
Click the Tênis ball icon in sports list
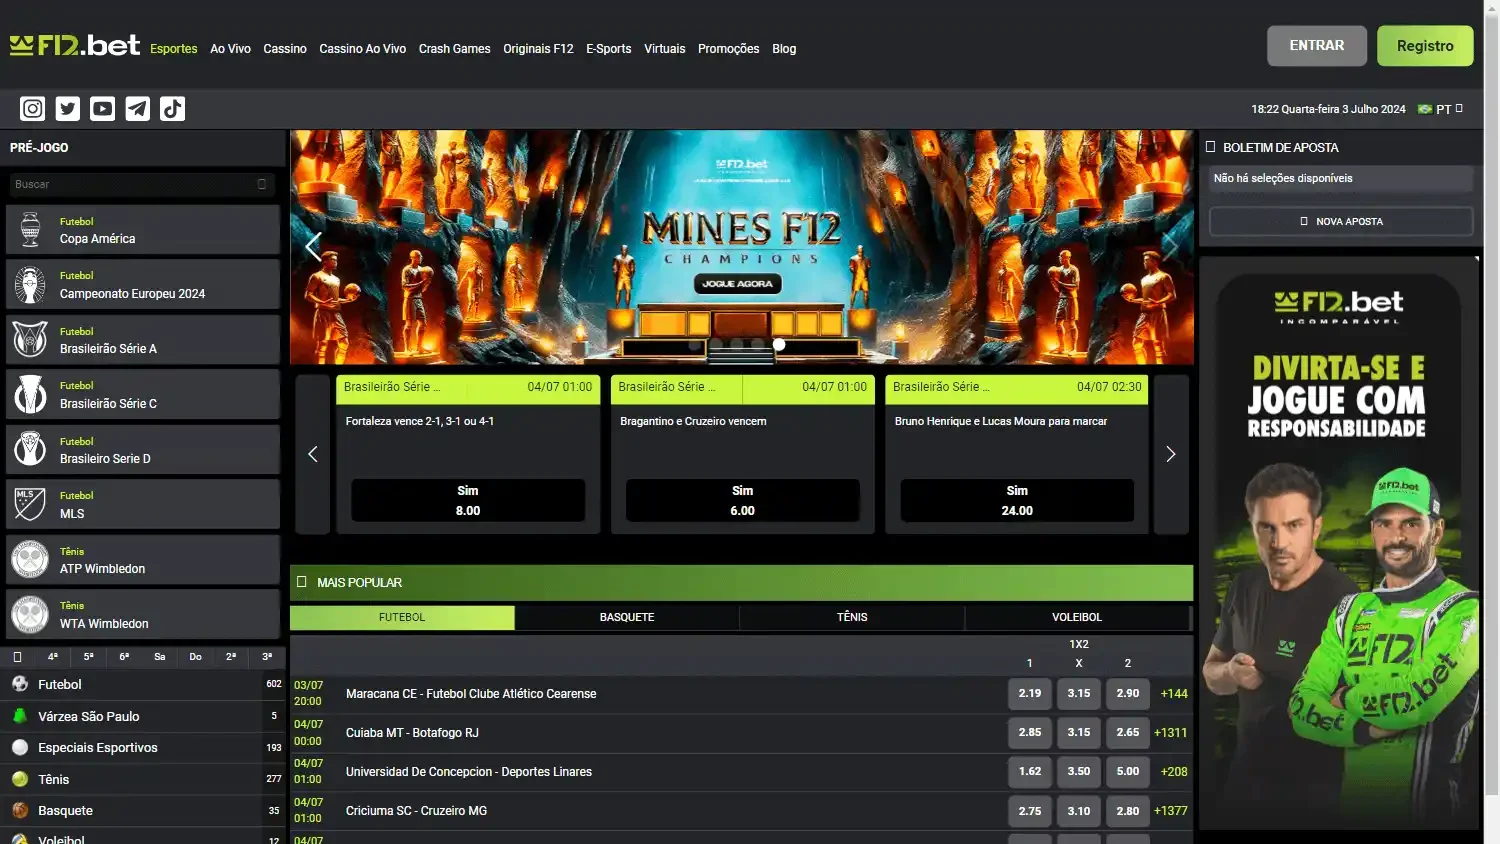point(20,779)
